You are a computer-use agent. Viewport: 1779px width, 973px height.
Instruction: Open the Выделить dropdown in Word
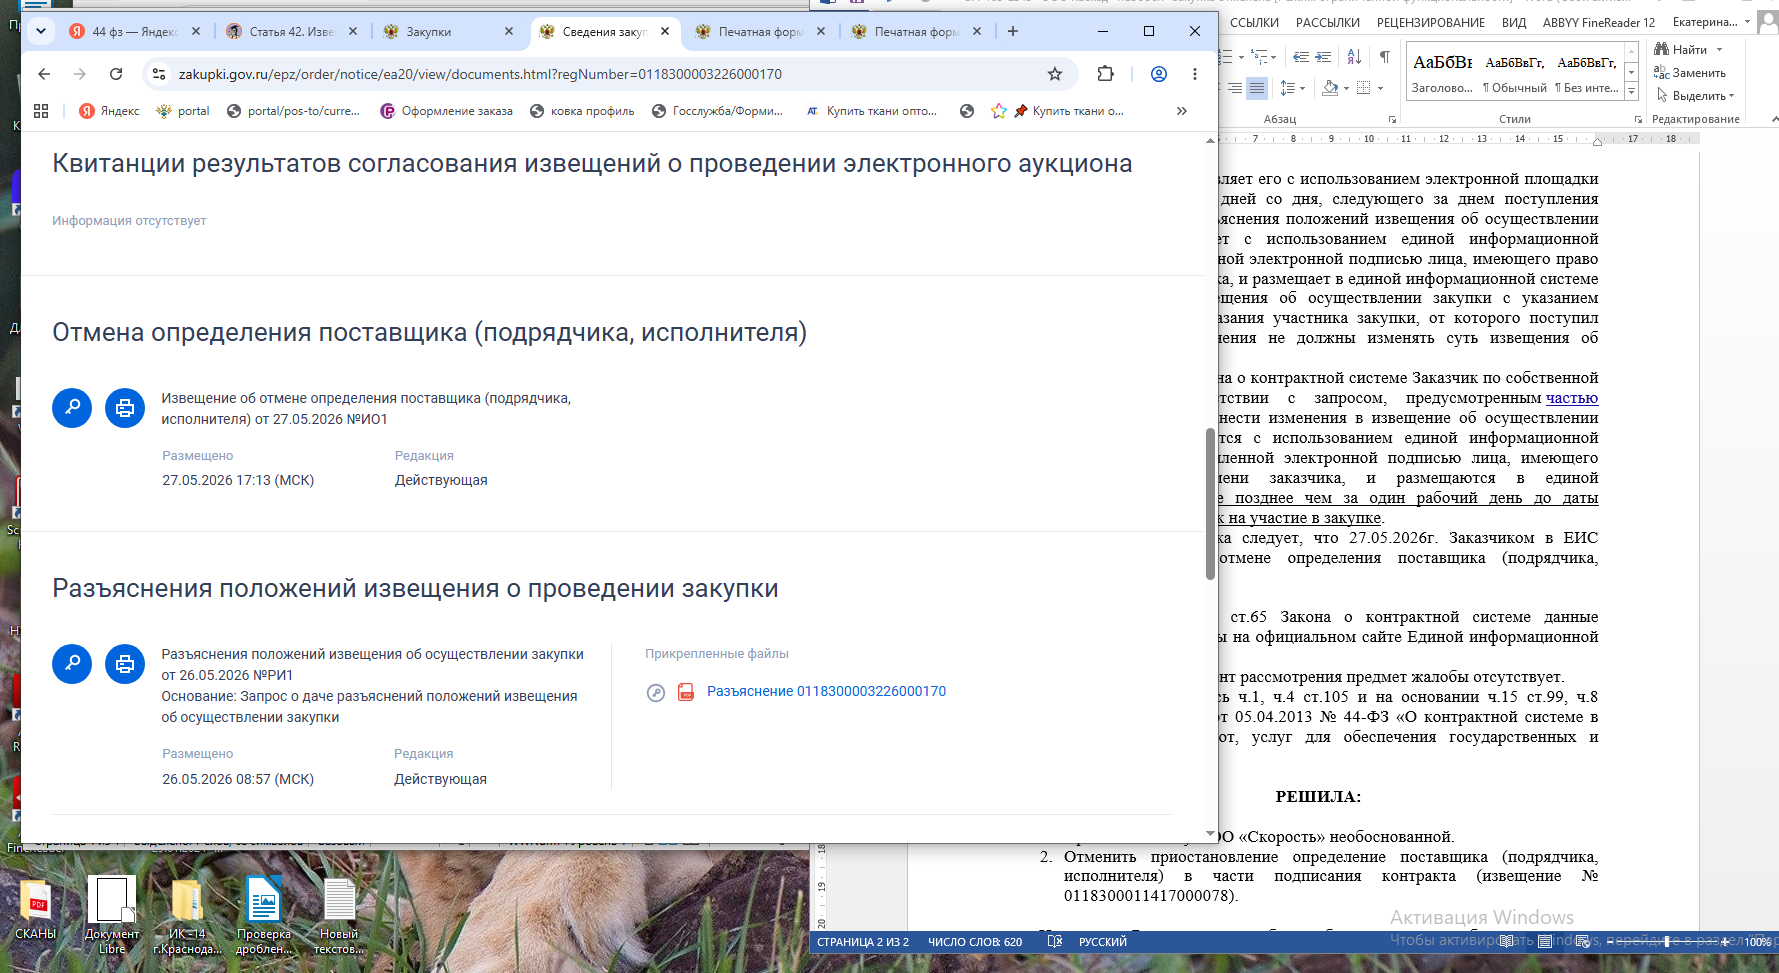[1696, 96]
